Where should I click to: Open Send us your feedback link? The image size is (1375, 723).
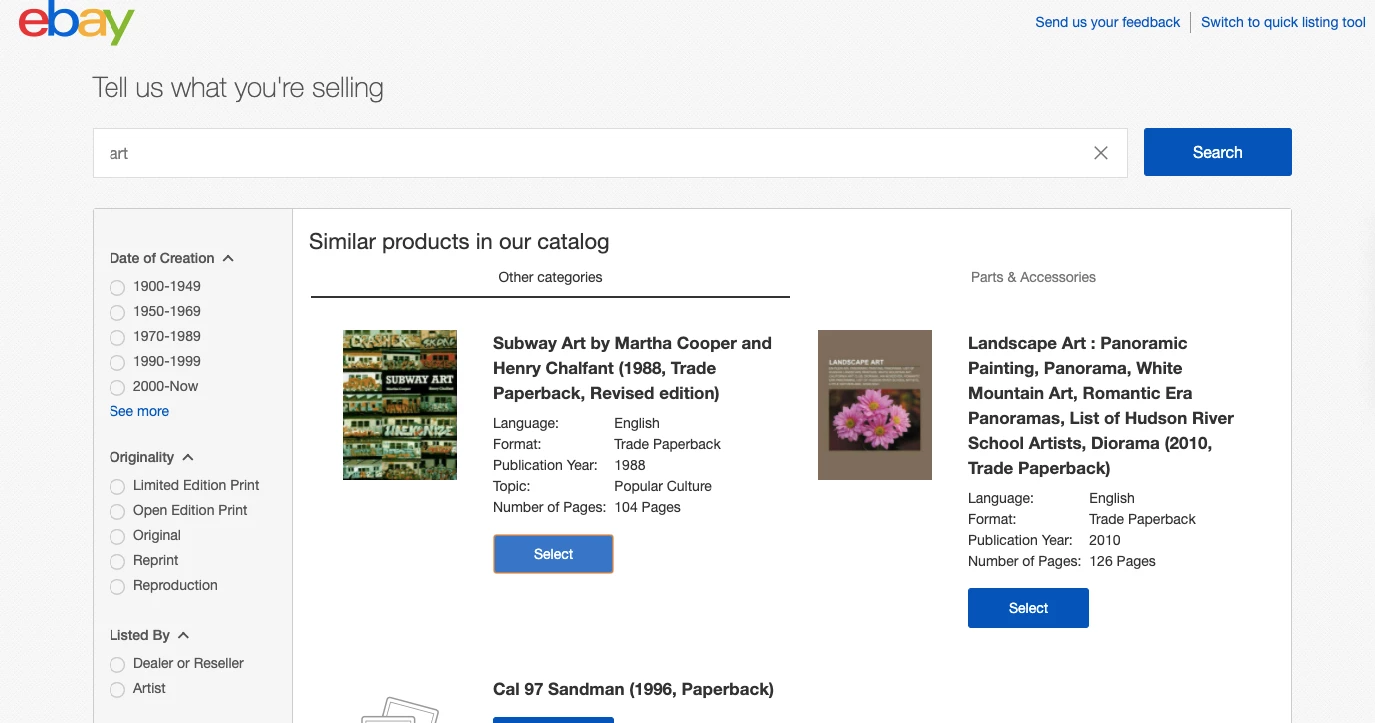click(1108, 22)
